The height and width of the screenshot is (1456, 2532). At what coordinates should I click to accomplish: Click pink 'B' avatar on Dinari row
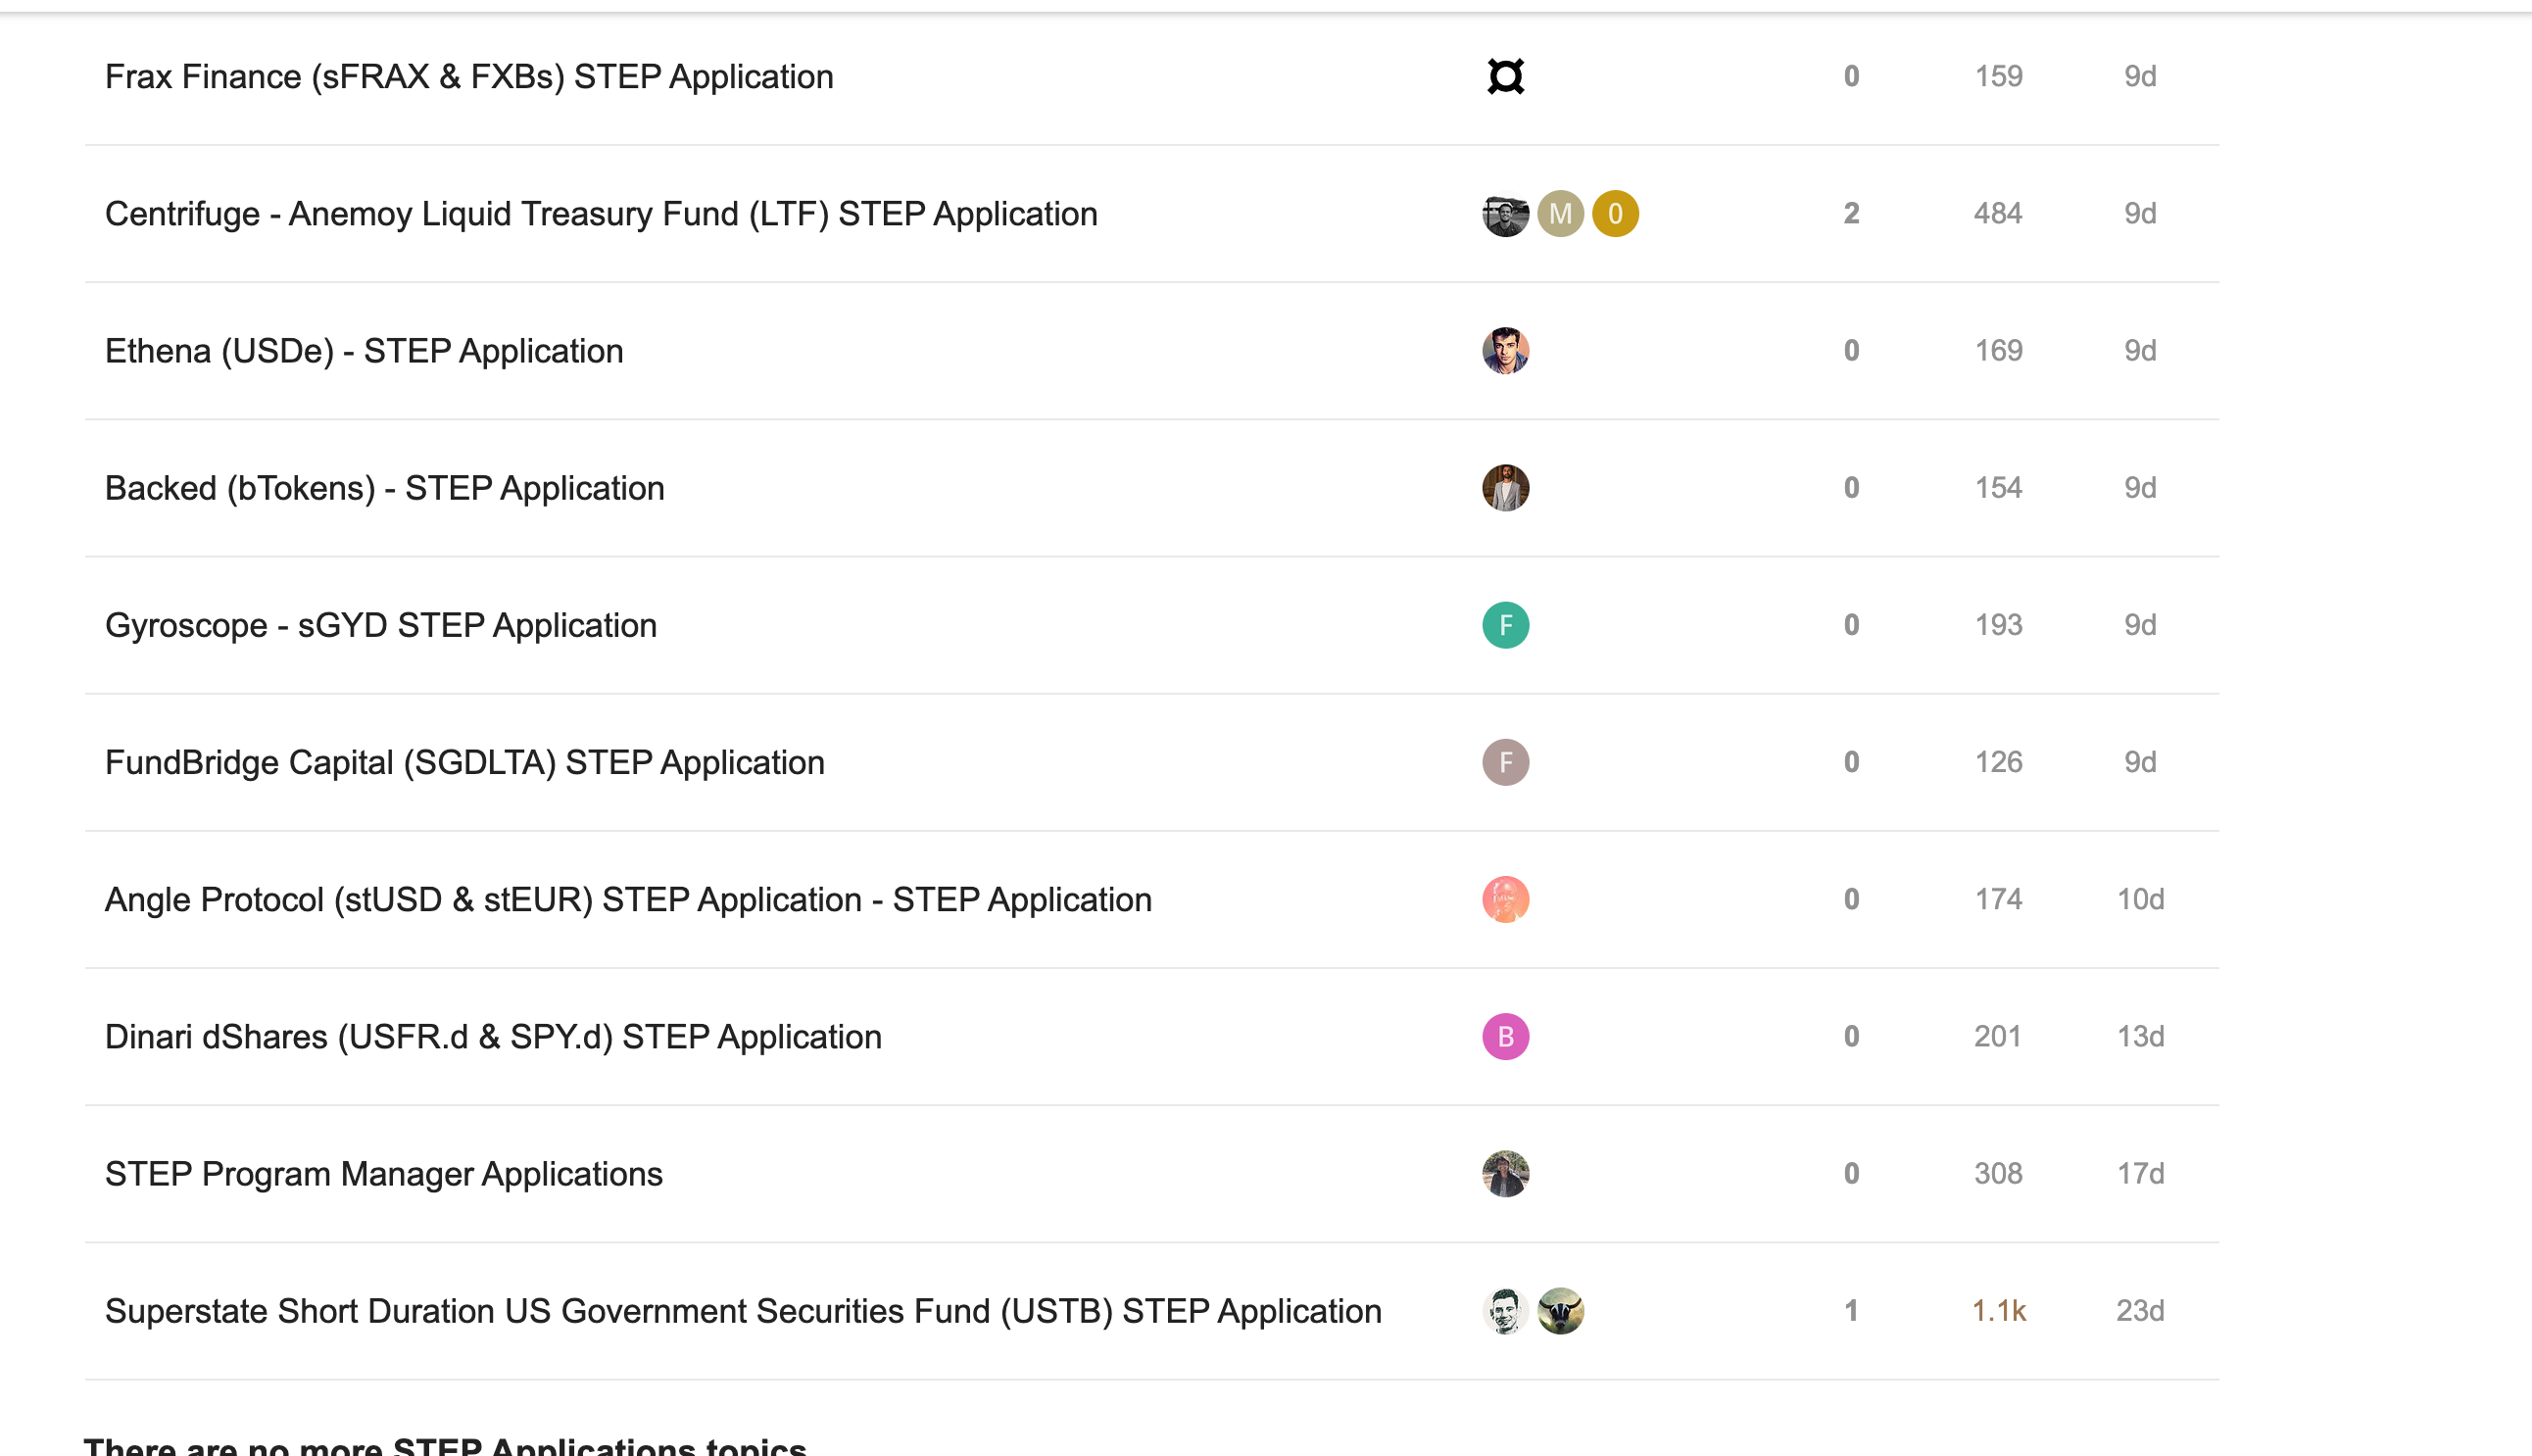click(1505, 1037)
